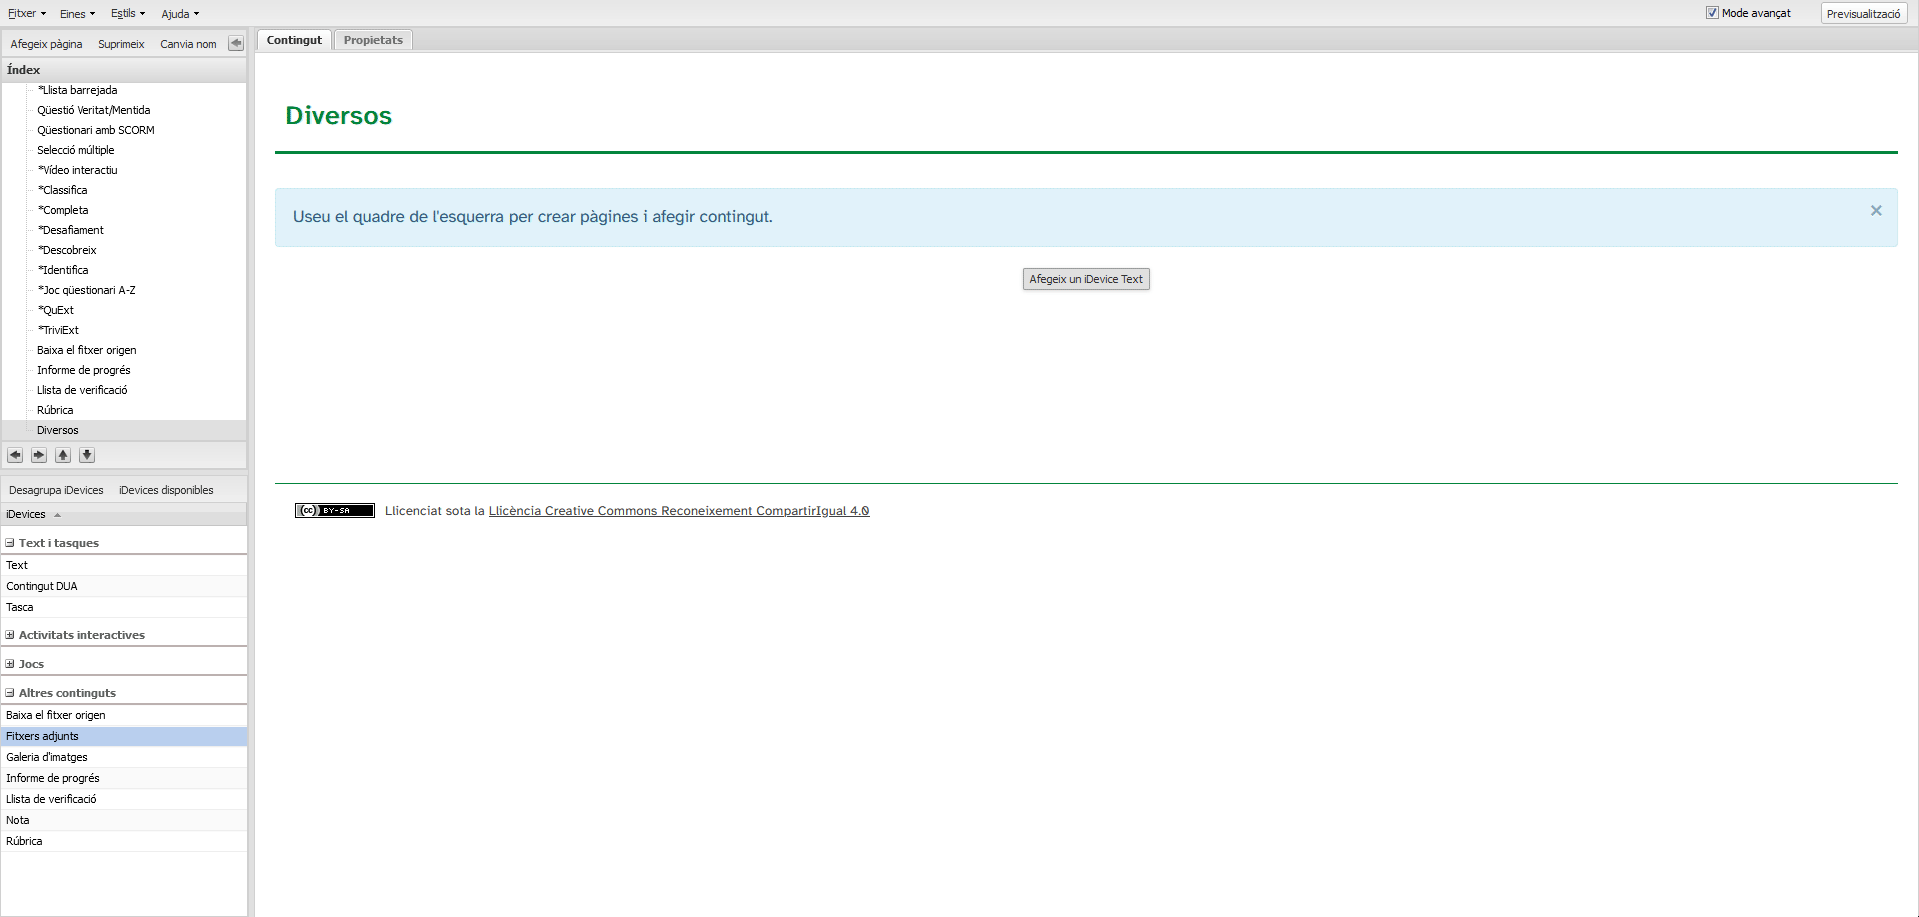Viewport: 1919px width, 917px height.
Task: Select the *QuExt page in the index
Action: 57,310
